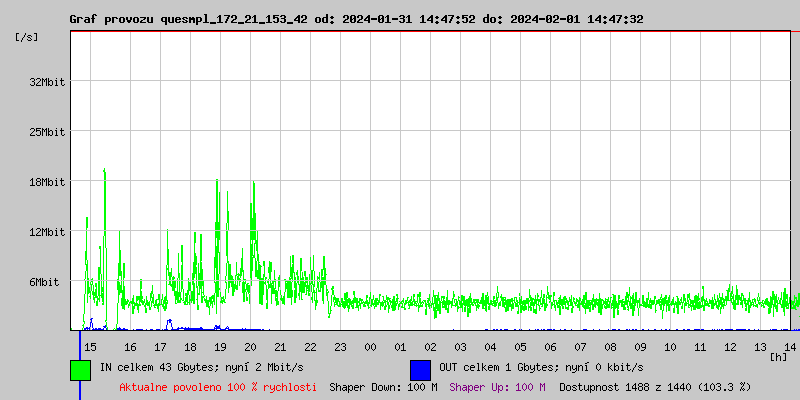Select the 25Mbit y-axis label

point(47,132)
